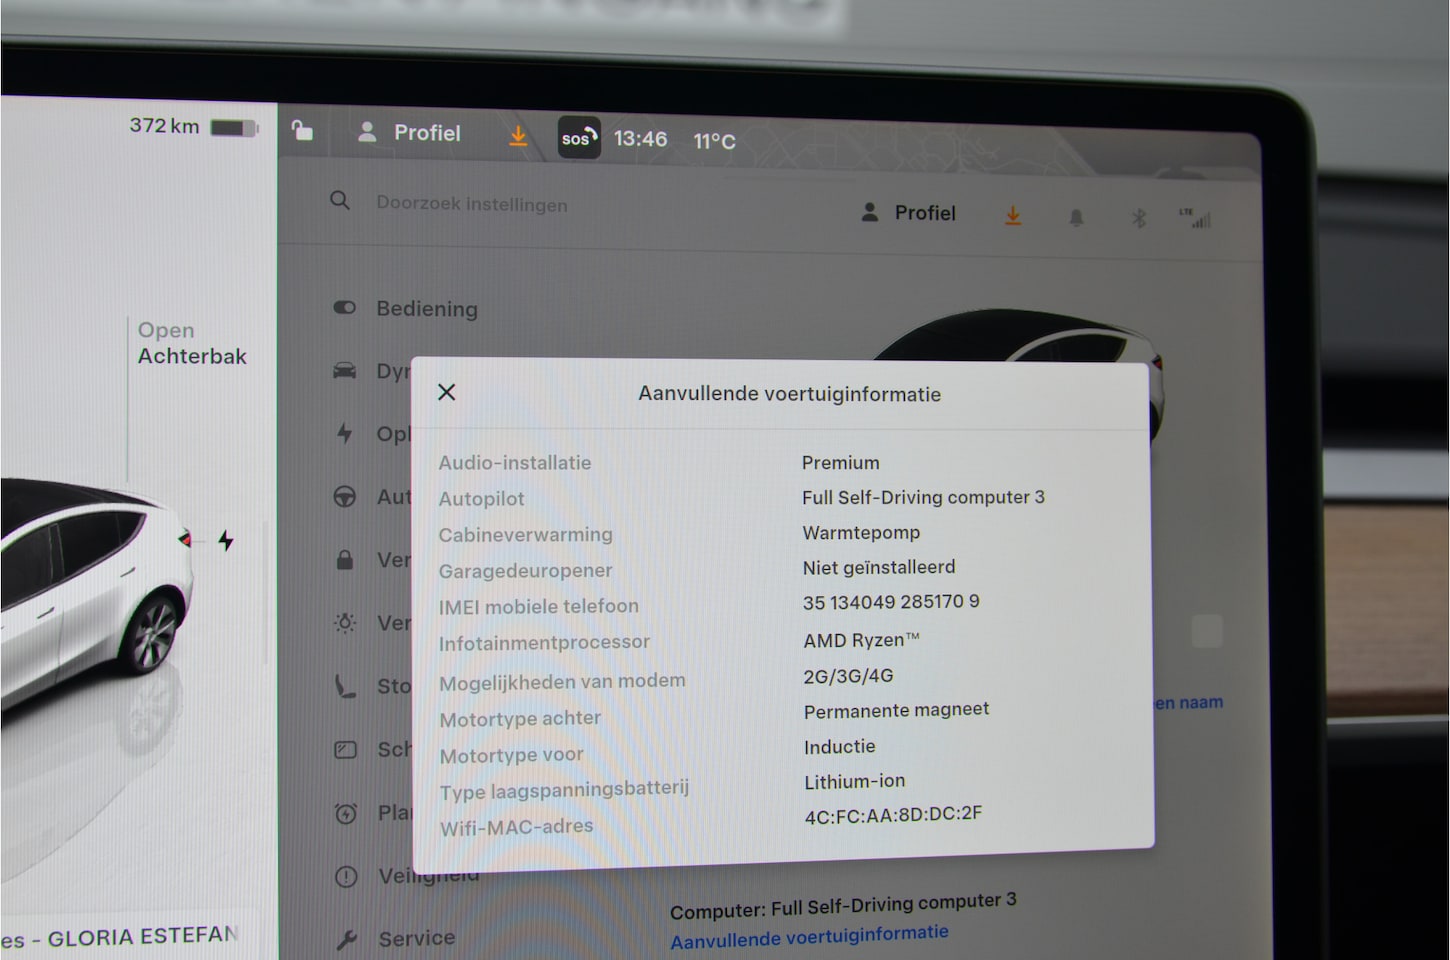This screenshot has height=960, width=1450.
Task: Open the sun-shaped lighting settings icon
Action: click(x=345, y=623)
